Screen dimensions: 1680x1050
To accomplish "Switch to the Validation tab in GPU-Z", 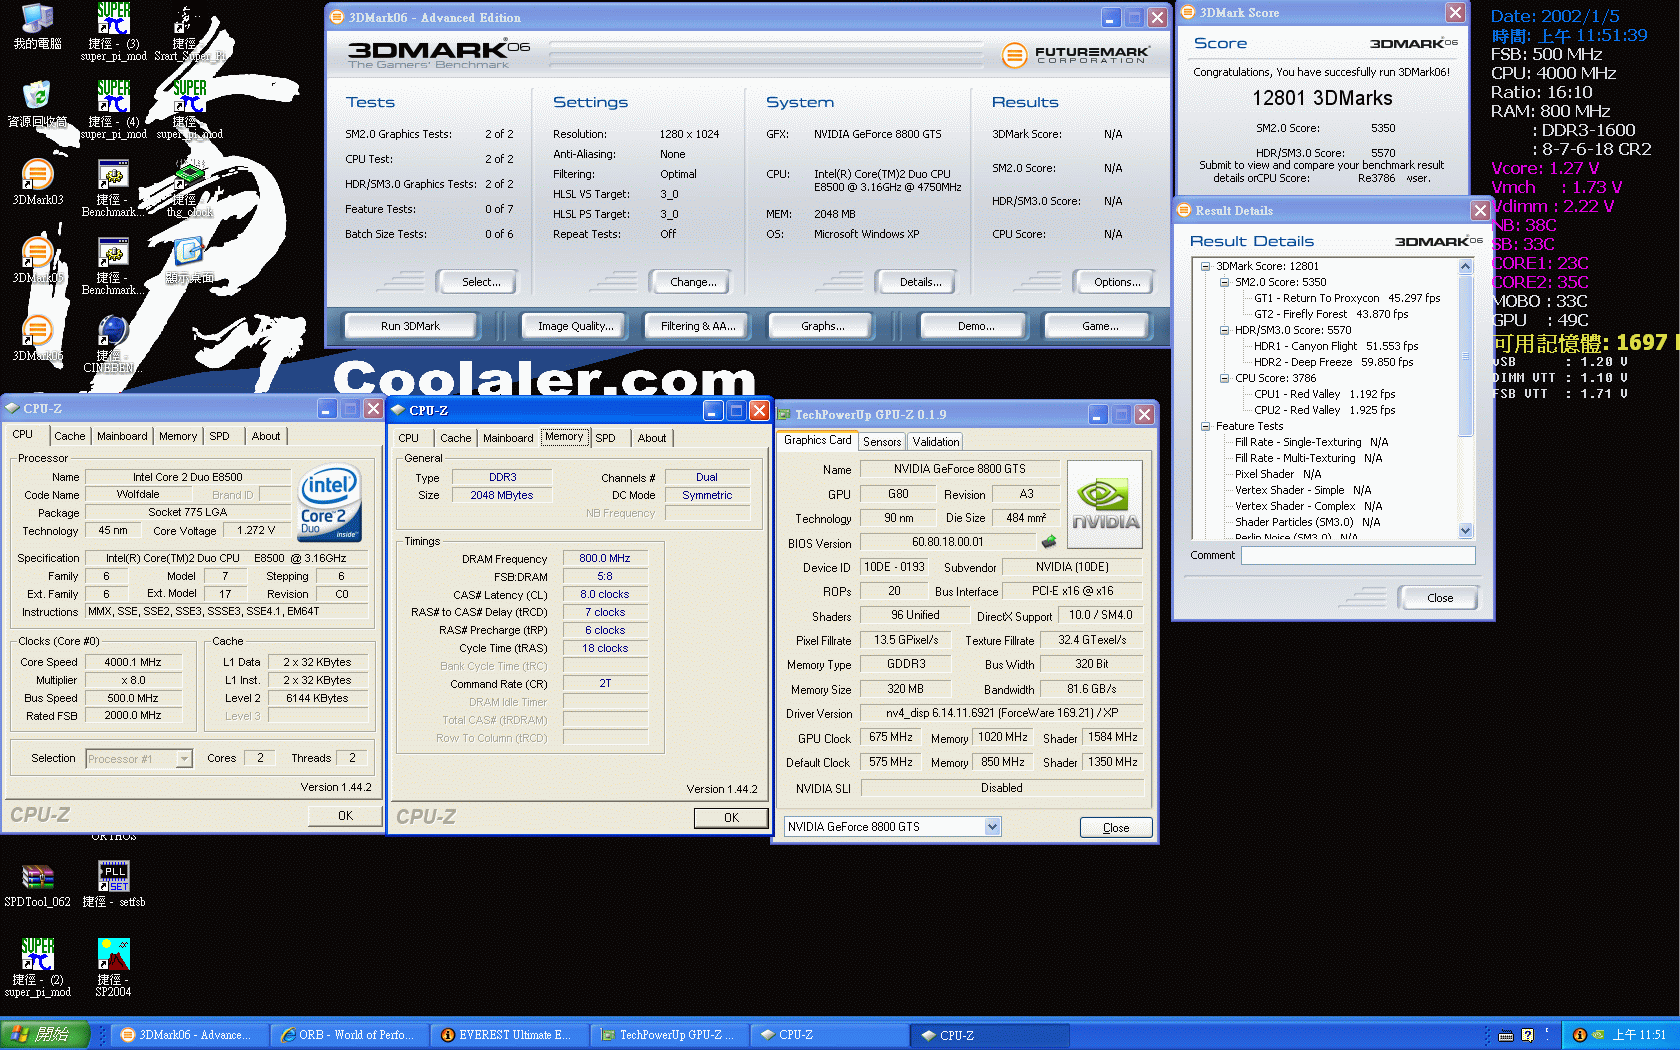I will (x=936, y=441).
